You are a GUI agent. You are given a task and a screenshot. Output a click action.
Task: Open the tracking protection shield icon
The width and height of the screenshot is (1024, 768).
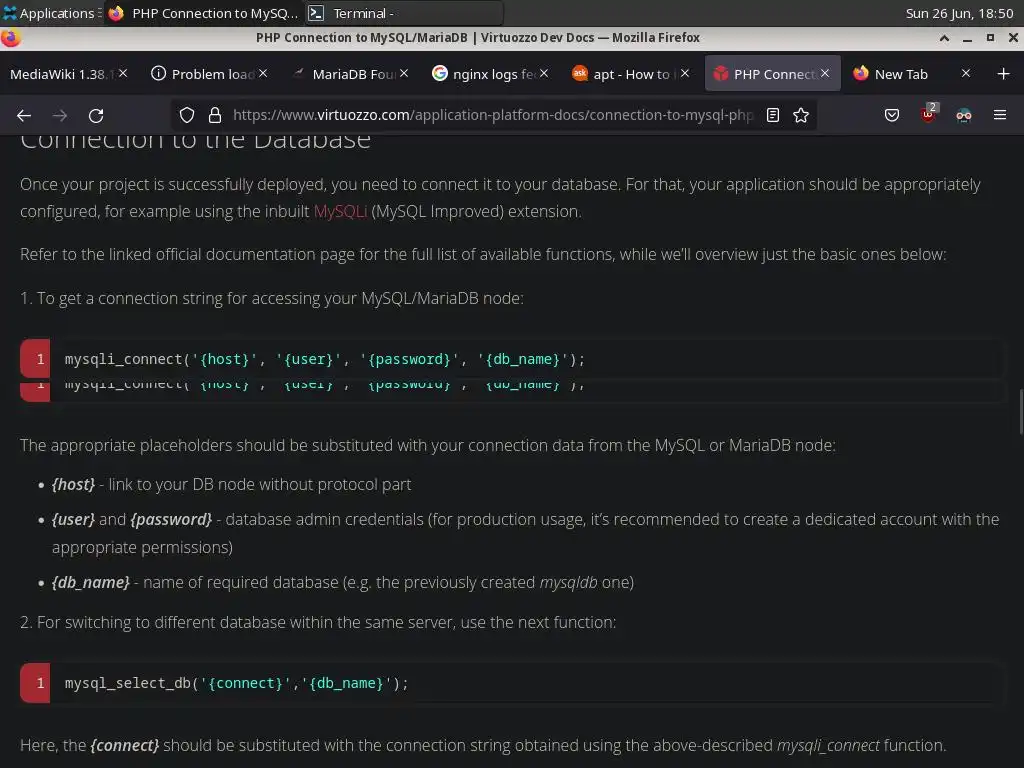point(187,116)
